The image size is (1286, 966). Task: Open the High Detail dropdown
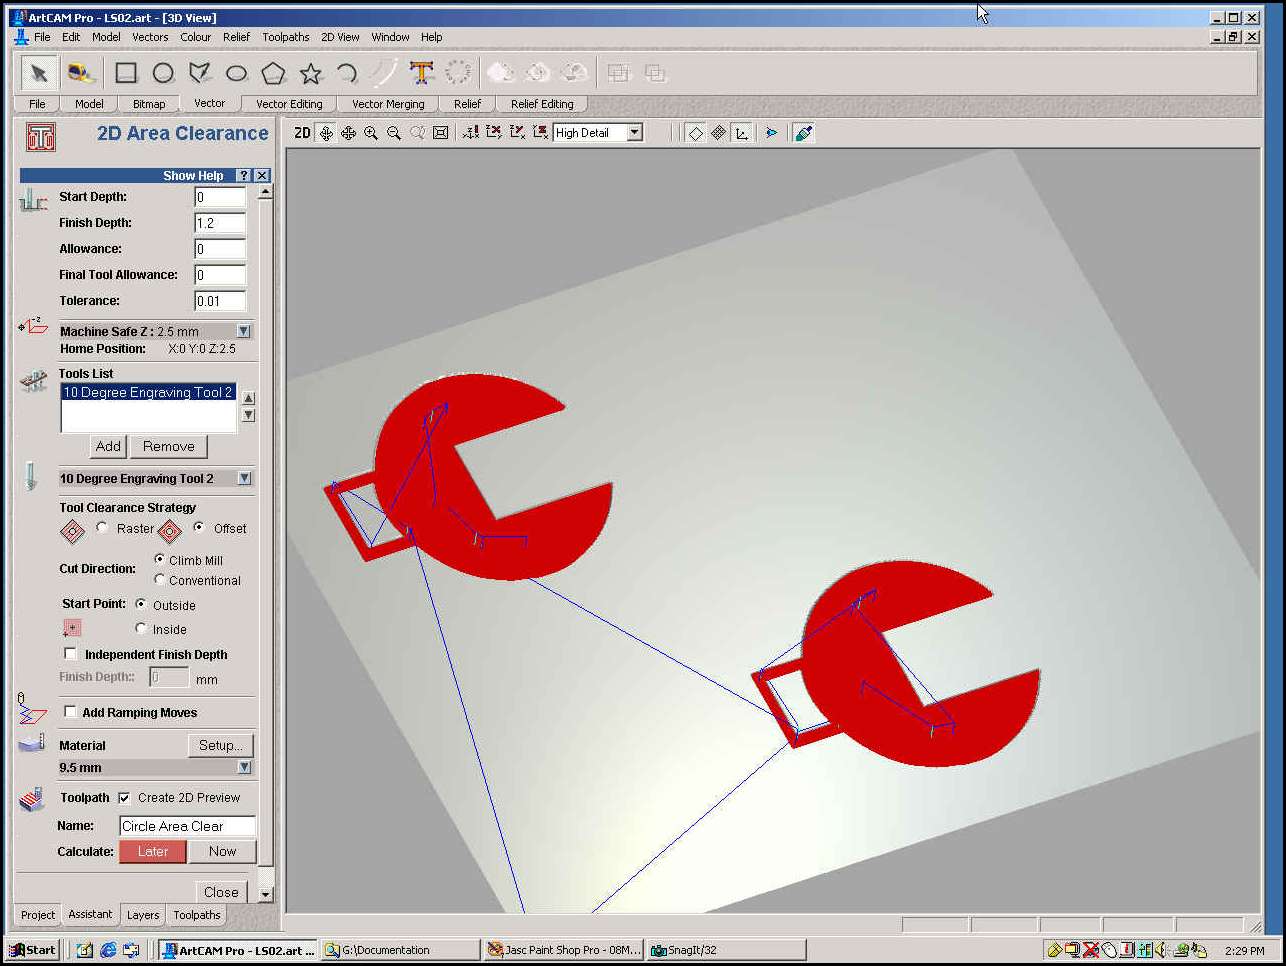(634, 133)
